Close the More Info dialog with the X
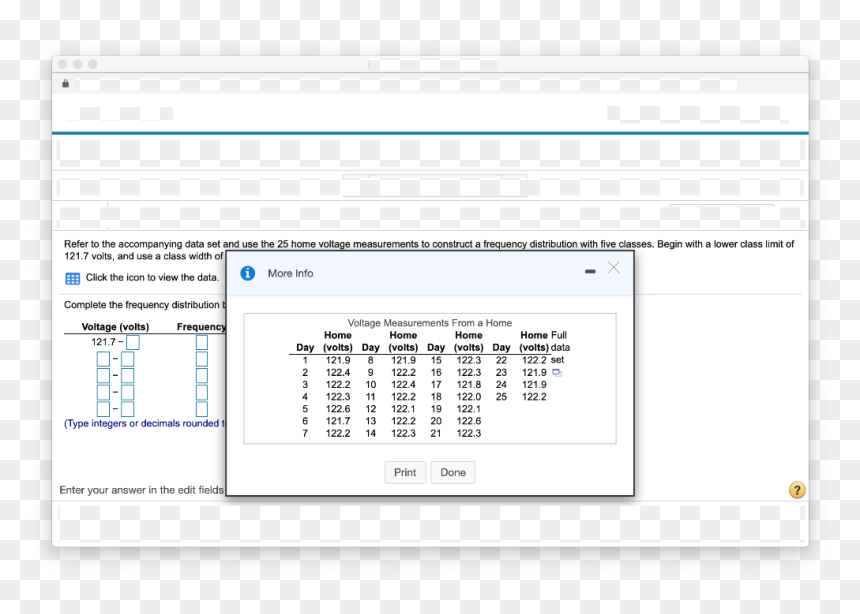Image resolution: width=860 pixels, height=614 pixels. [614, 268]
